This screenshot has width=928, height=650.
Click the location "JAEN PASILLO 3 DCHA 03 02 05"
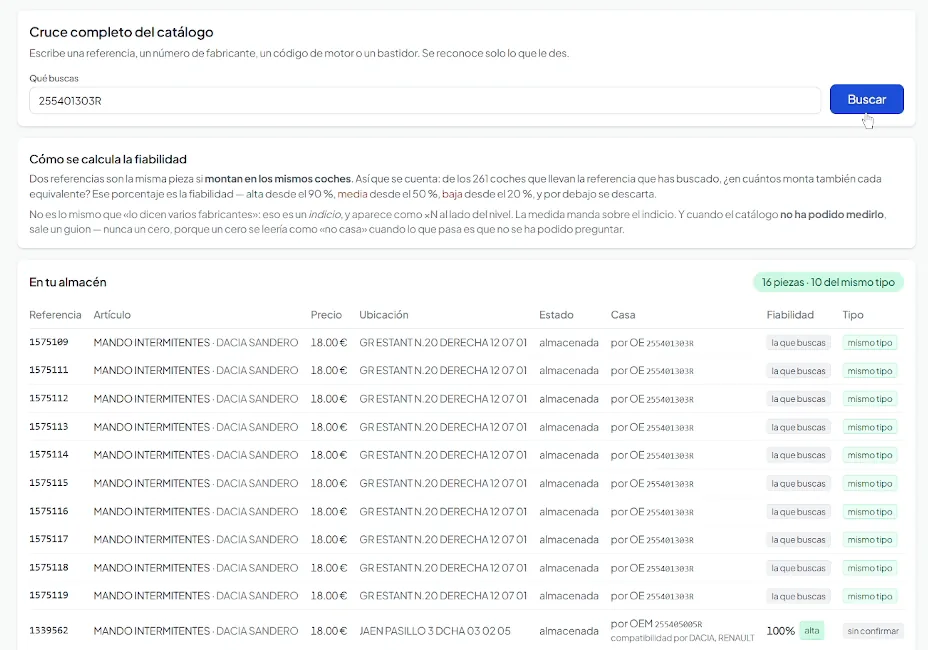click(x=435, y=631)
